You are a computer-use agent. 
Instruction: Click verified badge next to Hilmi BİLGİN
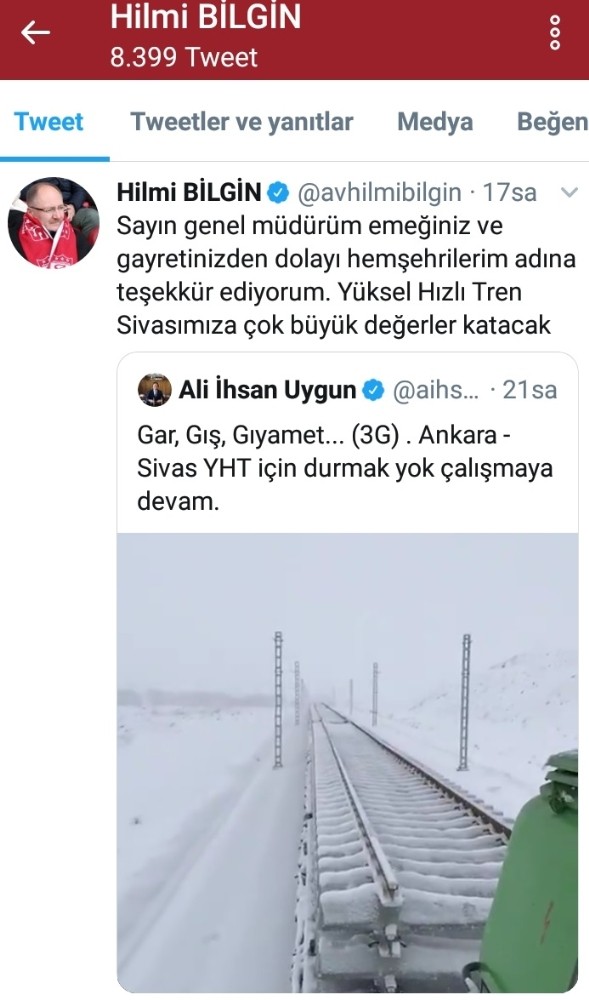click(278, 193)
